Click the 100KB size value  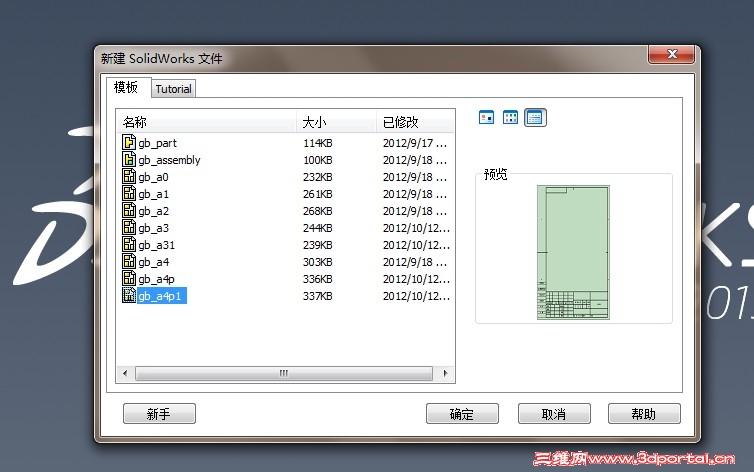317,160
